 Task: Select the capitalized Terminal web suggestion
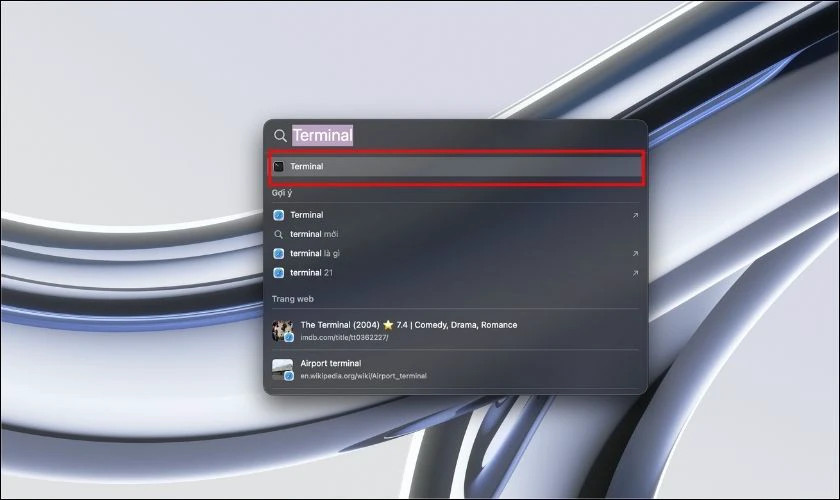307,215
